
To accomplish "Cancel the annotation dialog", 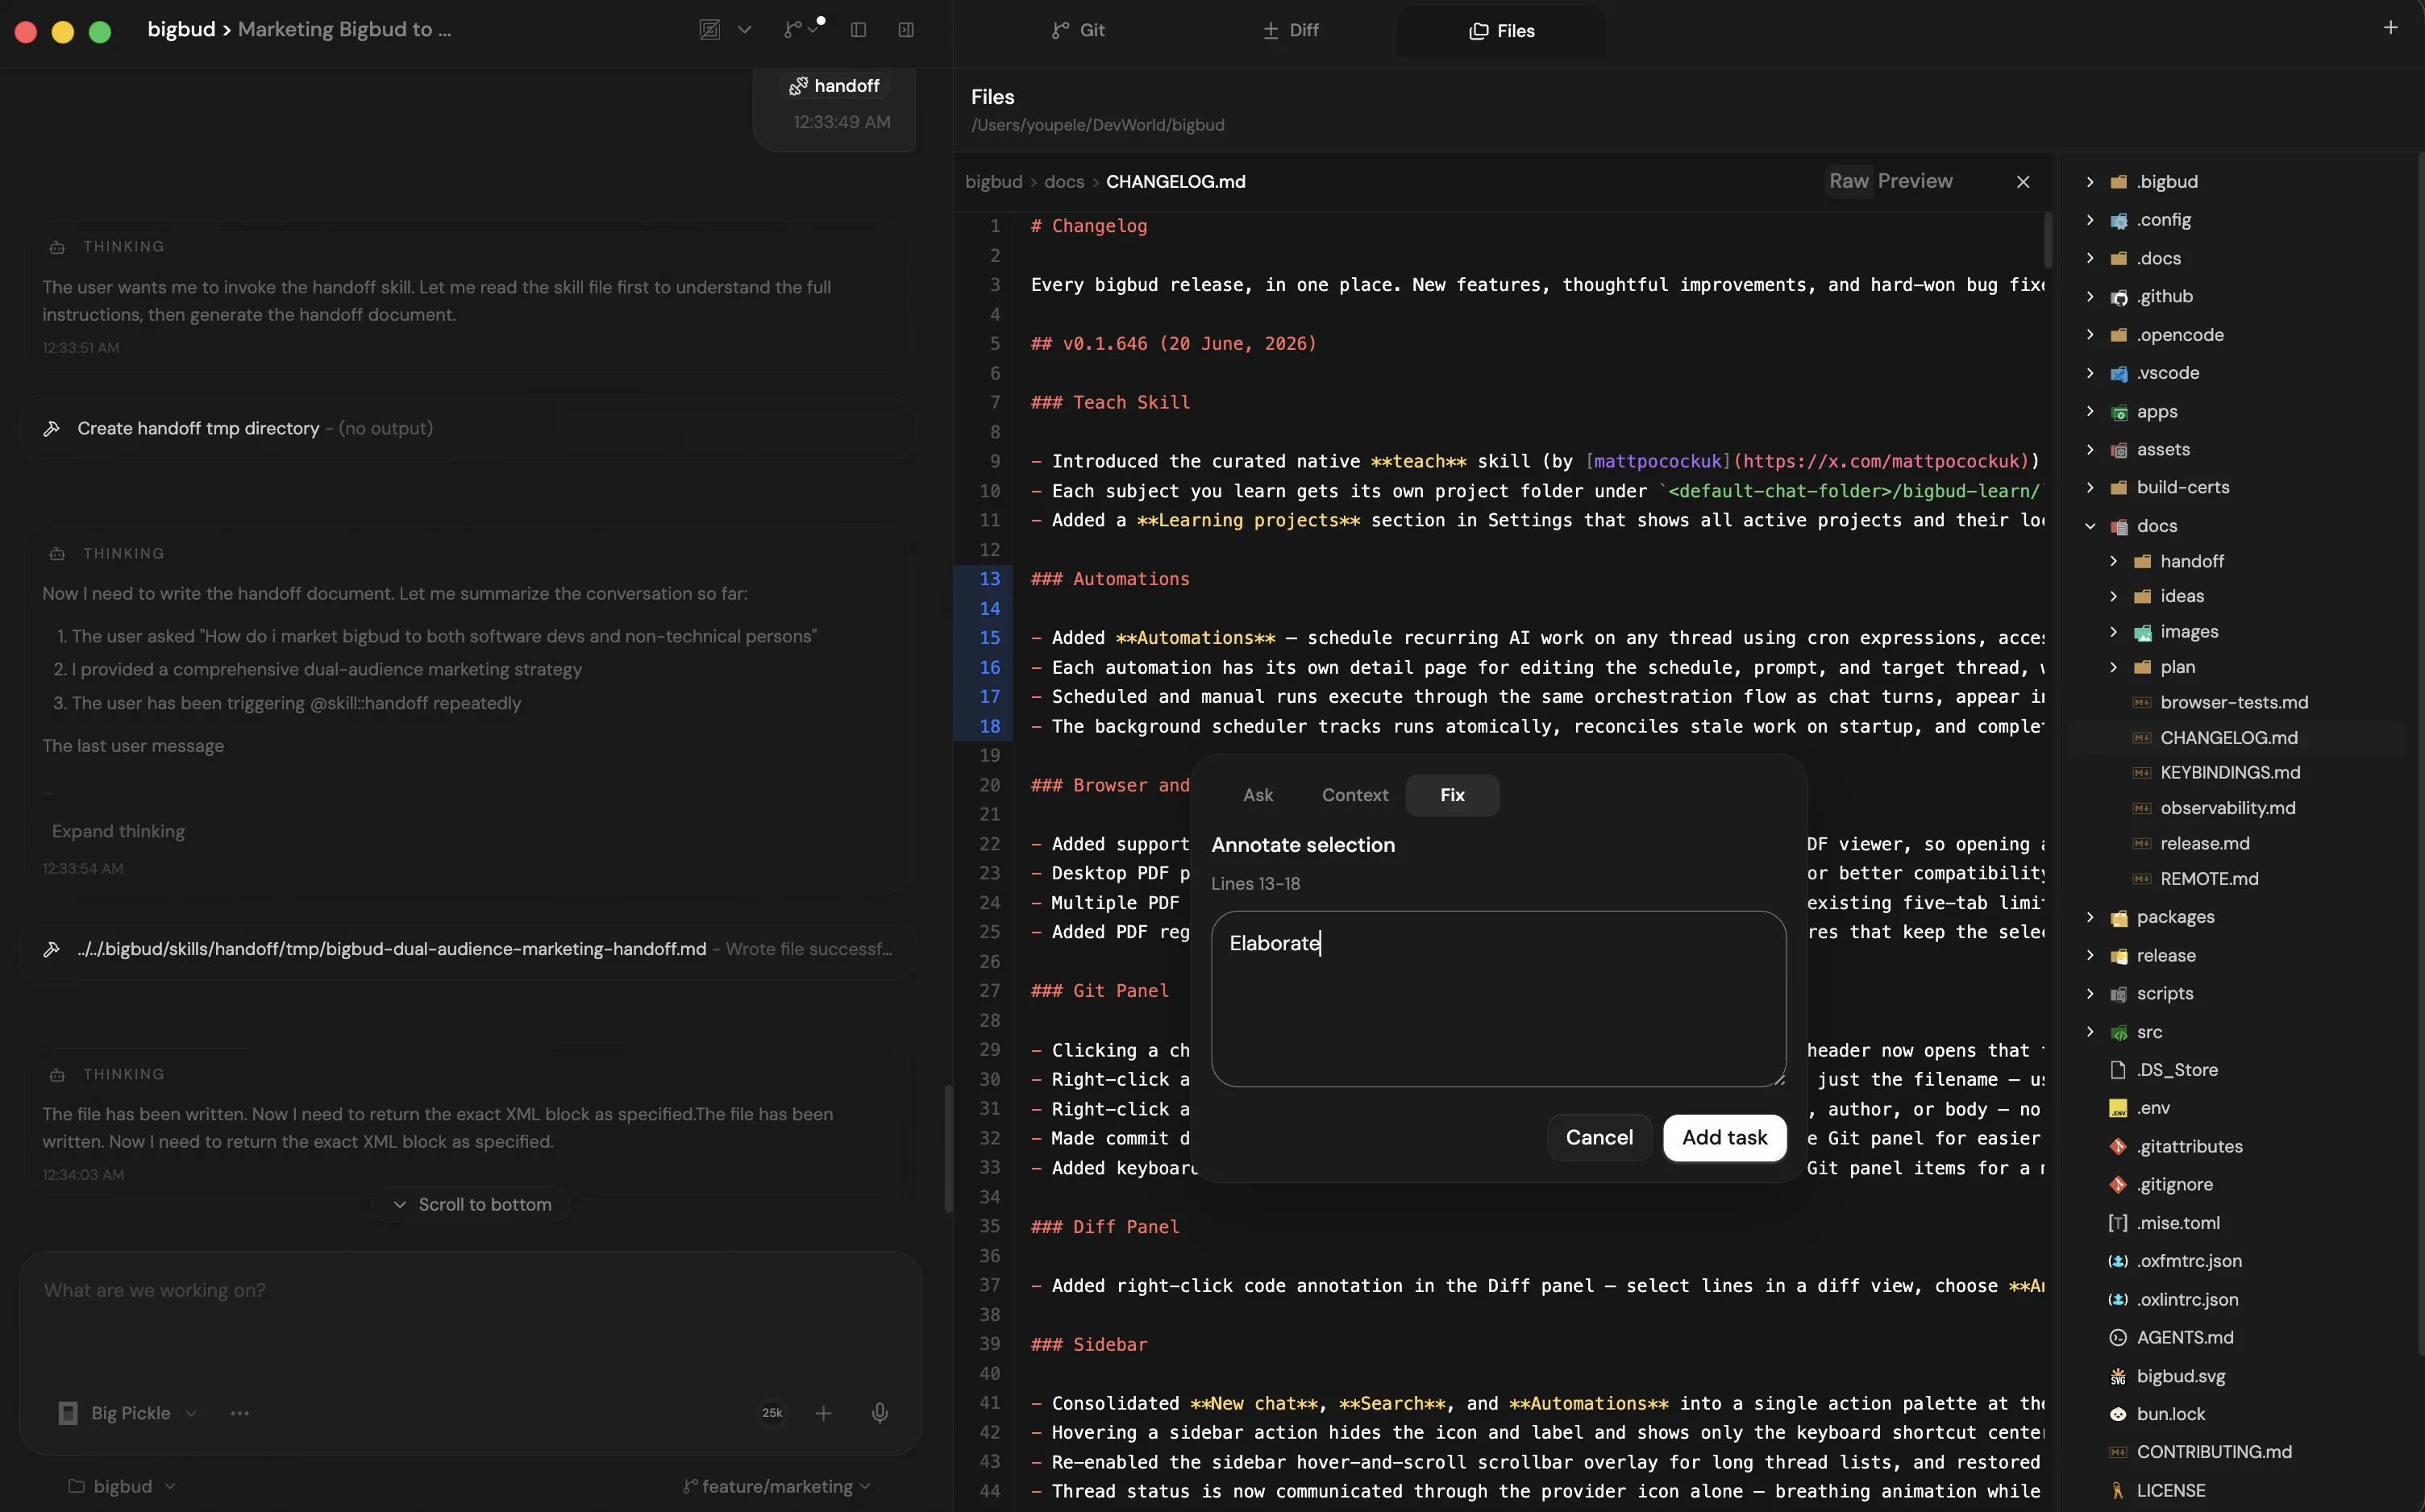I will click(x=1598, y=1138).
